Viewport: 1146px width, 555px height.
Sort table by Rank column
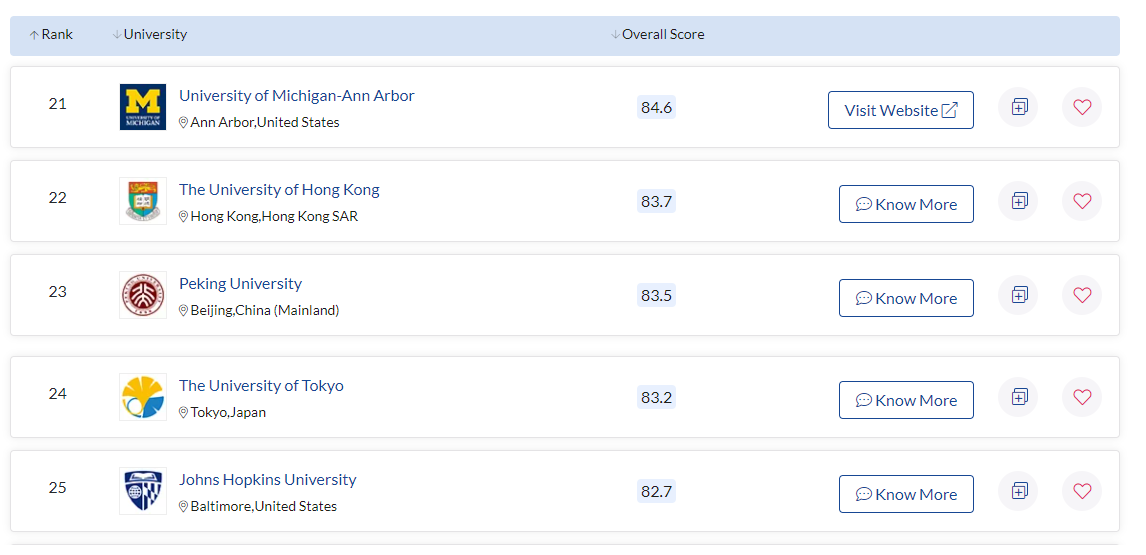[x=50, y=34]
